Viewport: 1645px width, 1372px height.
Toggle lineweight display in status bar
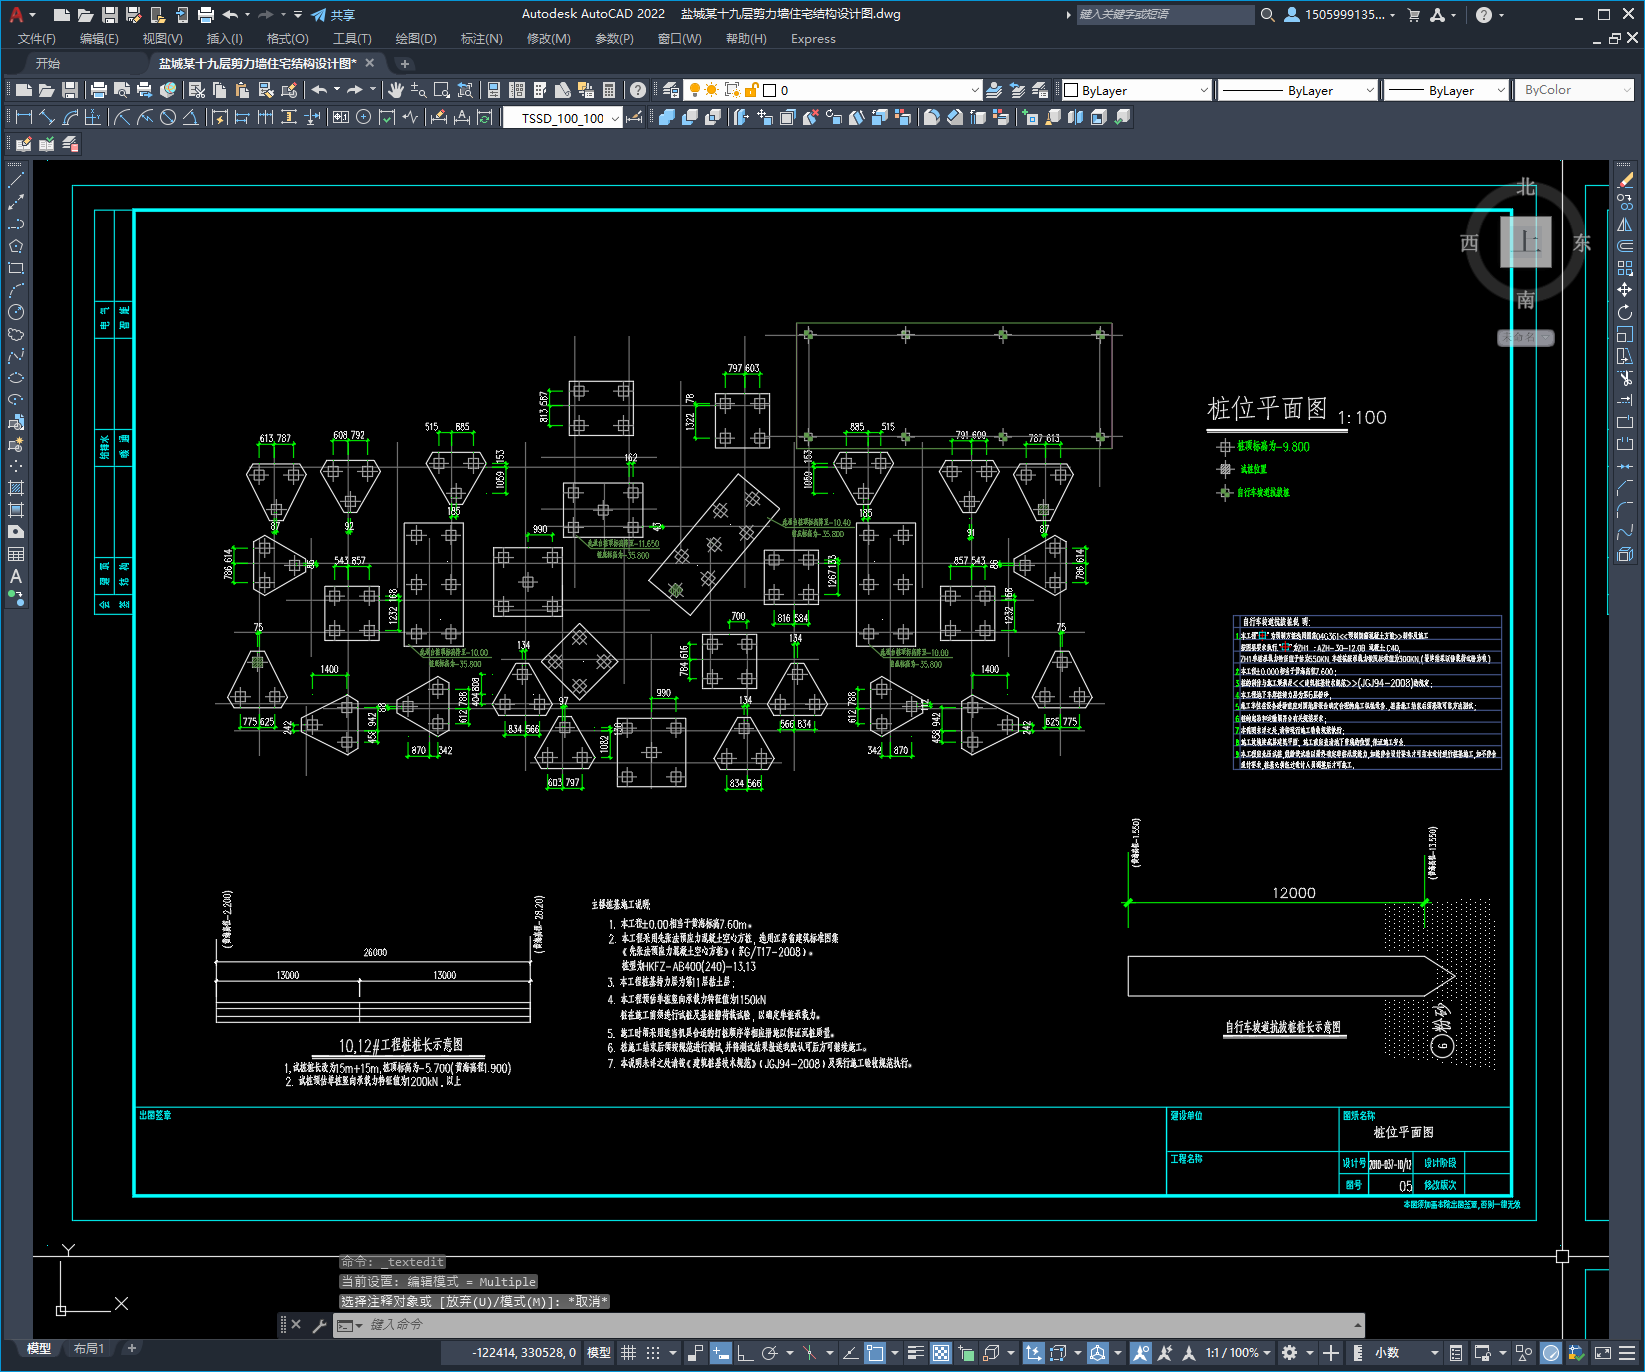915,1353
